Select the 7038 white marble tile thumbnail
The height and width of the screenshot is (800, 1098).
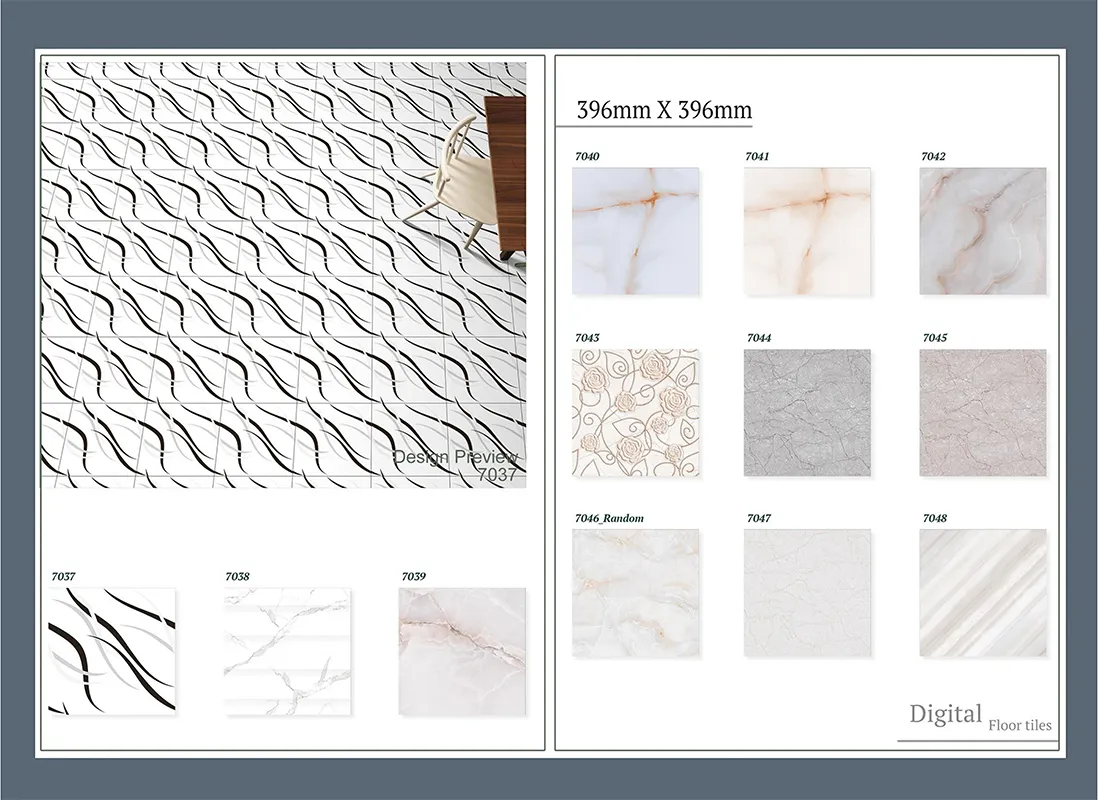click(x=286, y=651)
